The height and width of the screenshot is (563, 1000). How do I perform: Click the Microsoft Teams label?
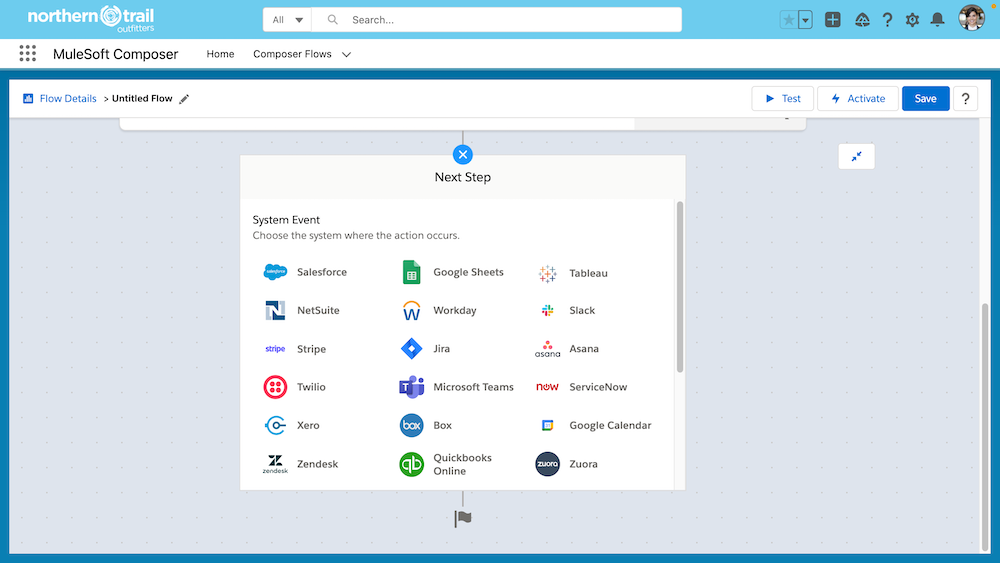473,387
